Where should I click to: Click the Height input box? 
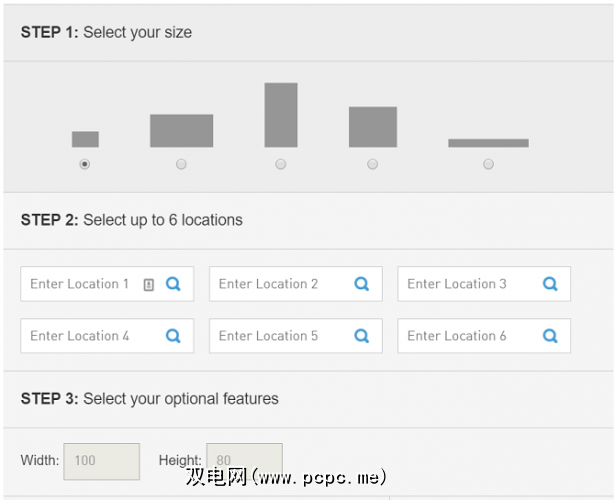coord(244,461)
